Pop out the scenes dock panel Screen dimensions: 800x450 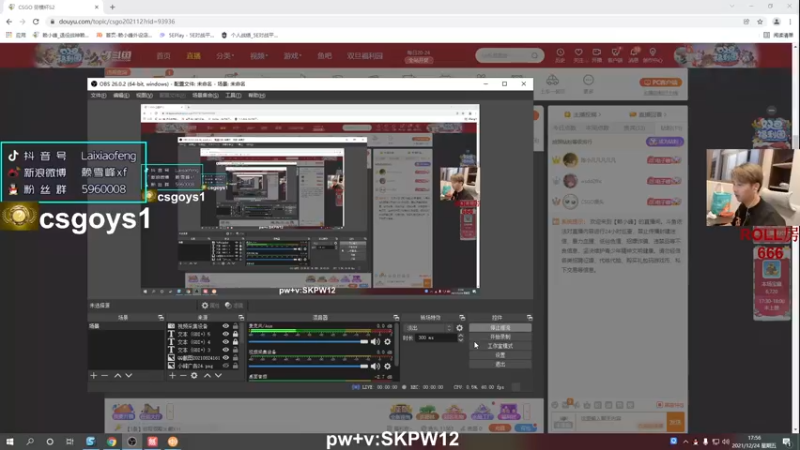161,317
